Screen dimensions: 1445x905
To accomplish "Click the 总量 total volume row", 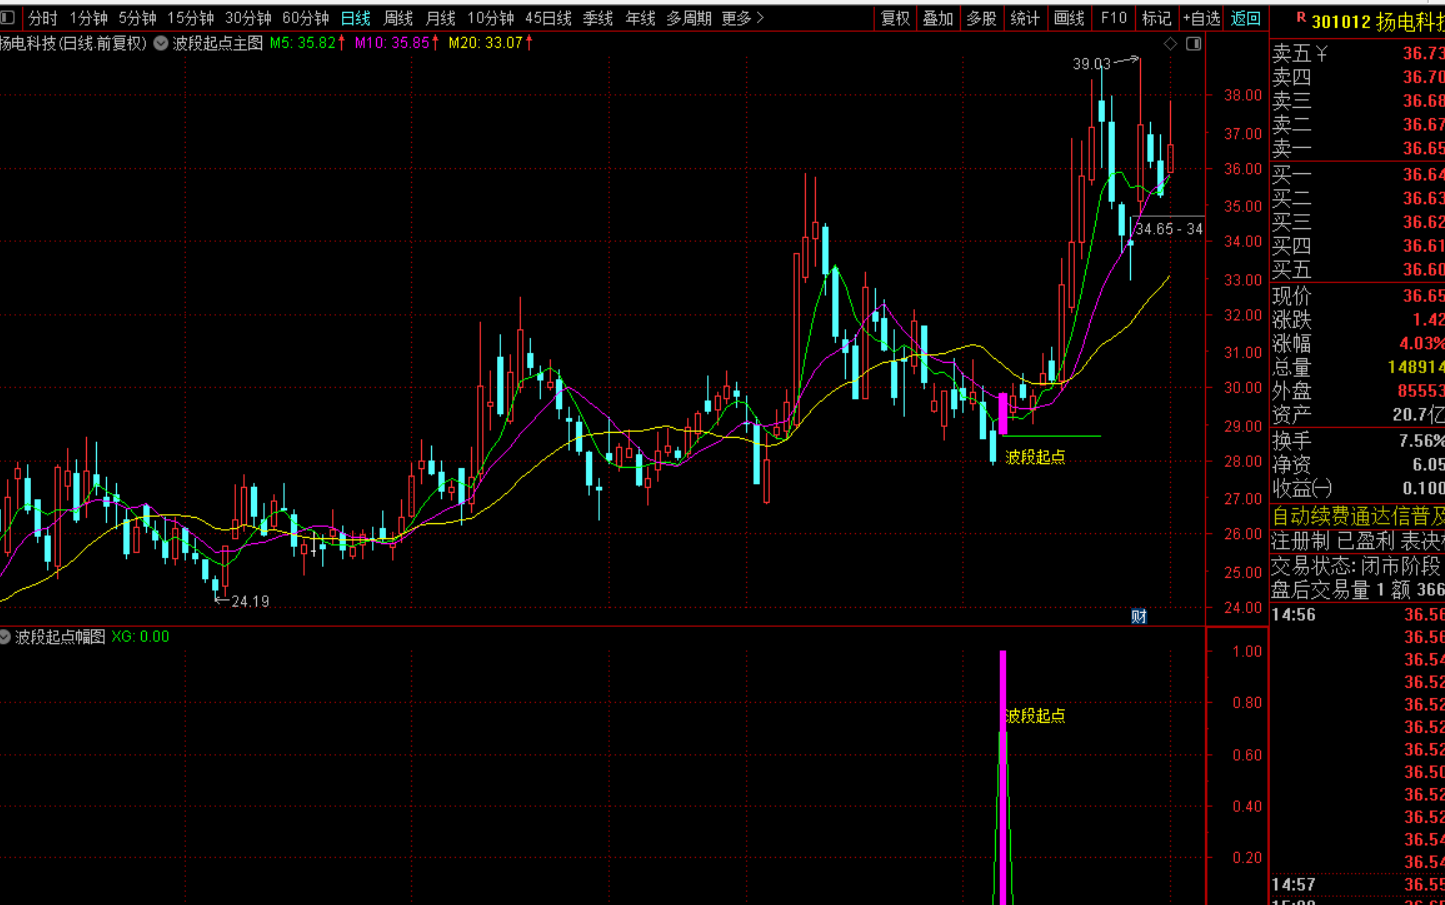I will [1357, 368].
